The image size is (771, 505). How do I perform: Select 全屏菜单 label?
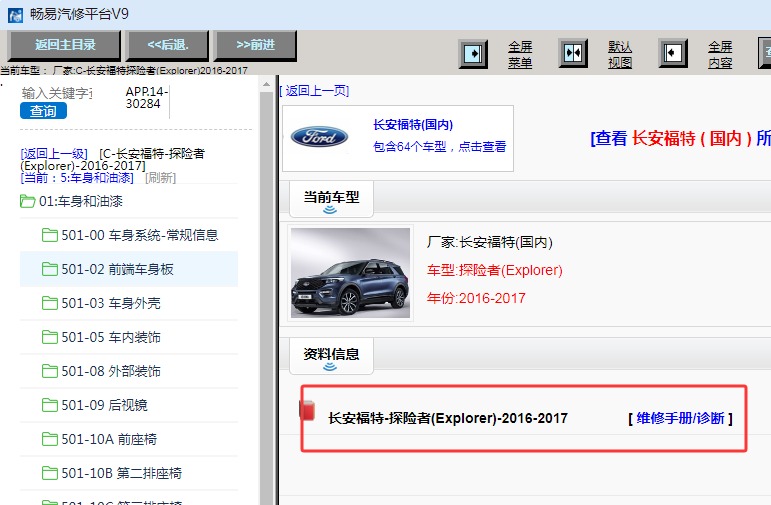[520, 55]
